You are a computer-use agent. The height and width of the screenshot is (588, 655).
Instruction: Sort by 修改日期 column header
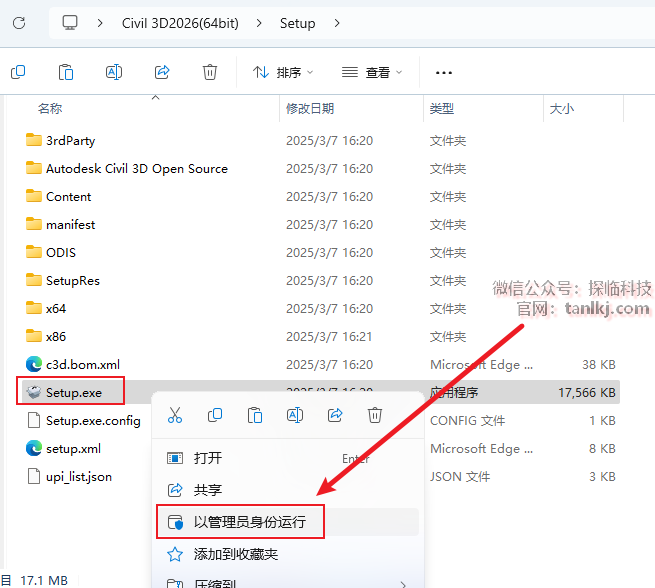coord(310,109)
